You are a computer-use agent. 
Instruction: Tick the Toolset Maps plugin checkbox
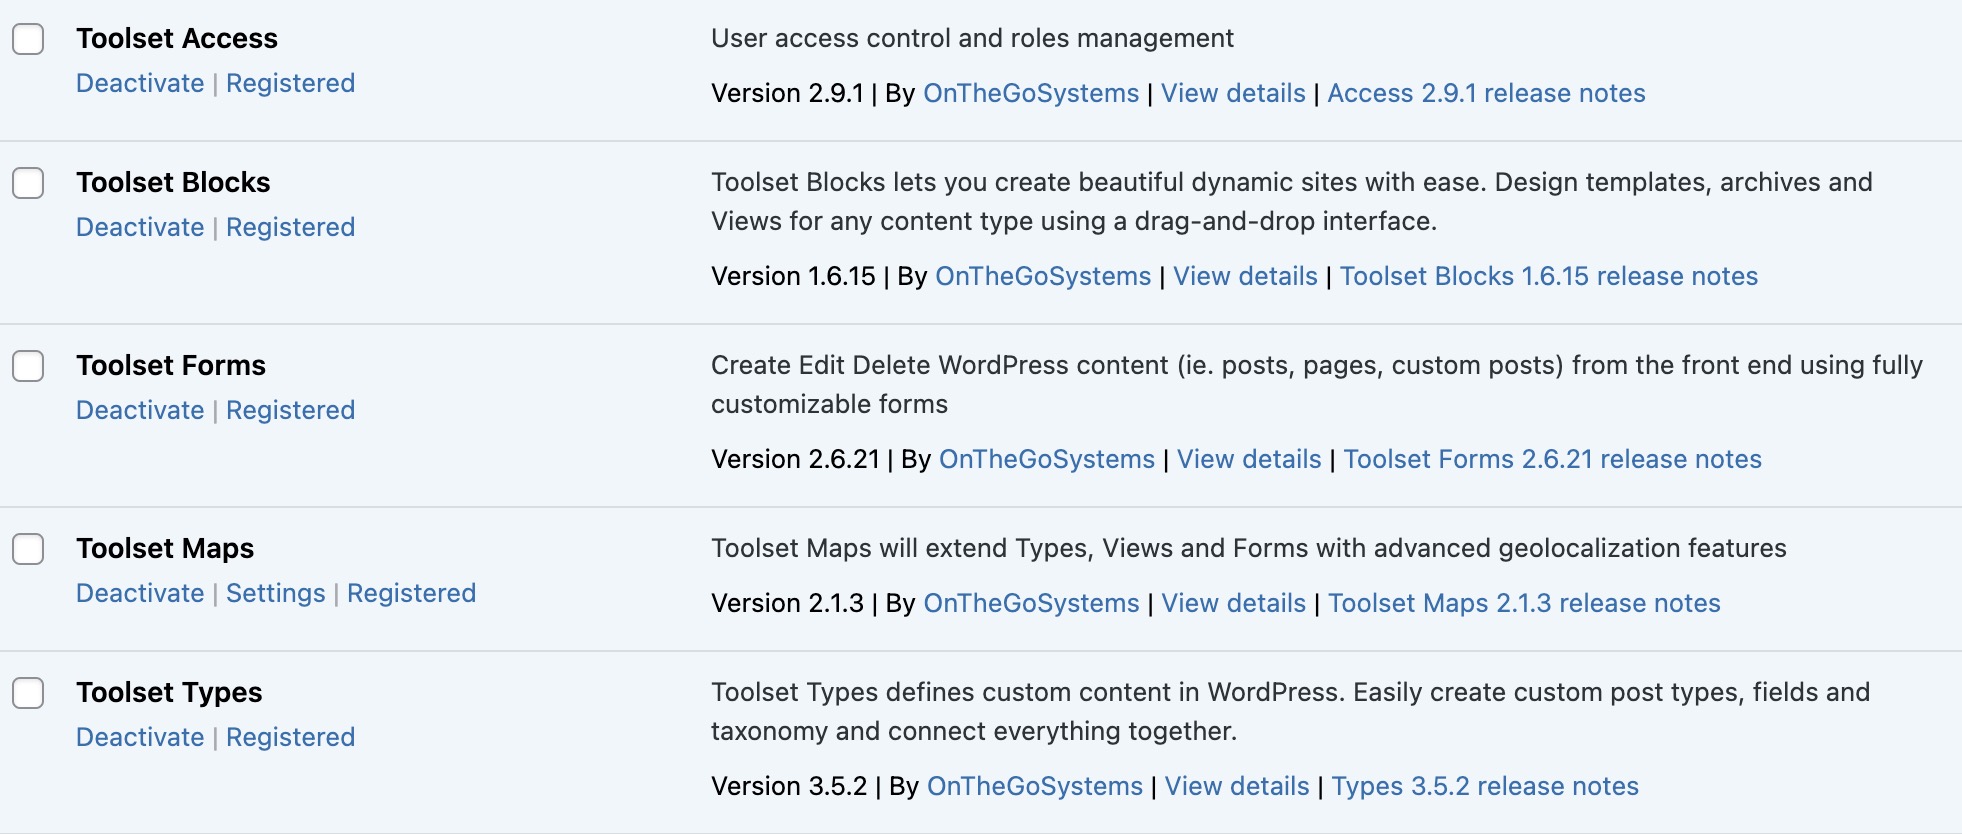tap(28, 549)
